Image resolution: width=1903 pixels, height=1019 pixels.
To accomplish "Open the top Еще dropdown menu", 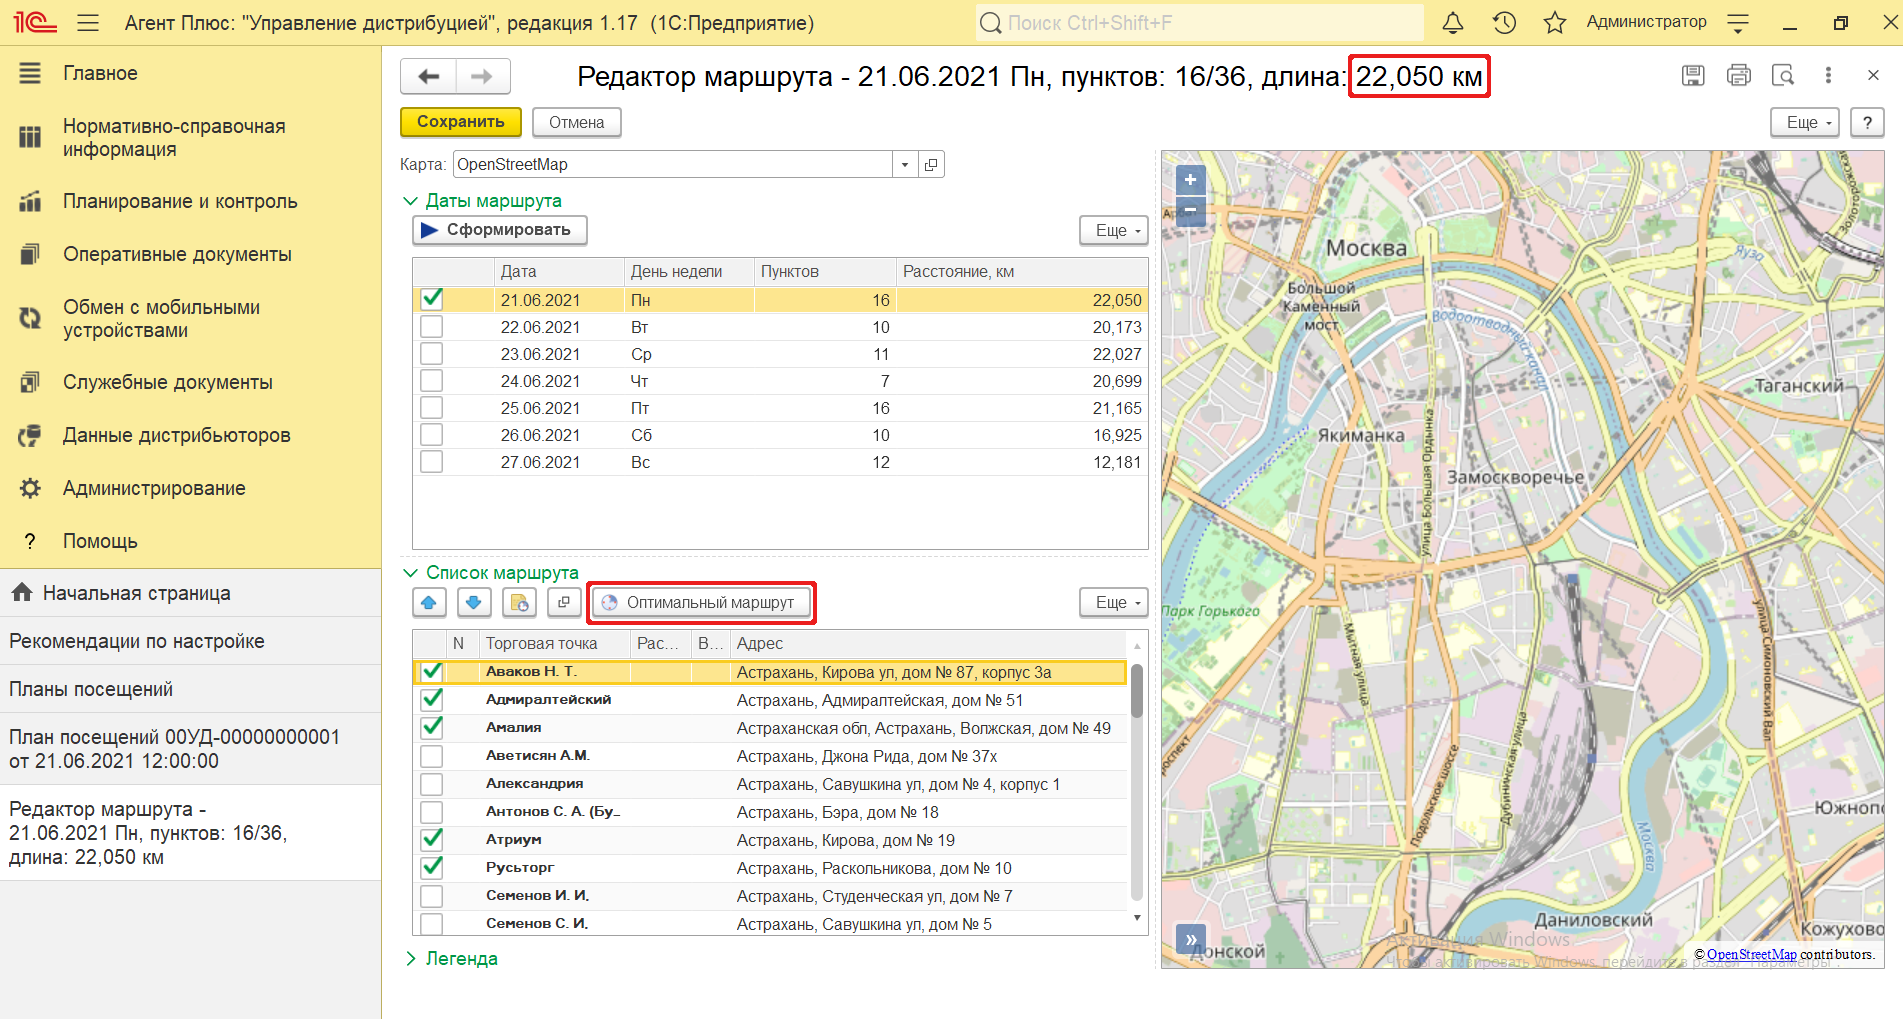I will coord(1805,122).
